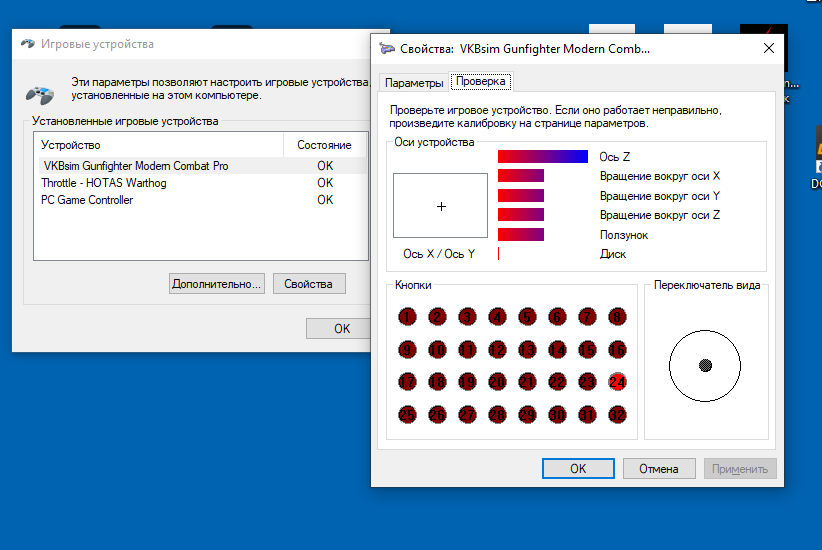Select Throttle - HOTAS Warthog device

point(202,183)
